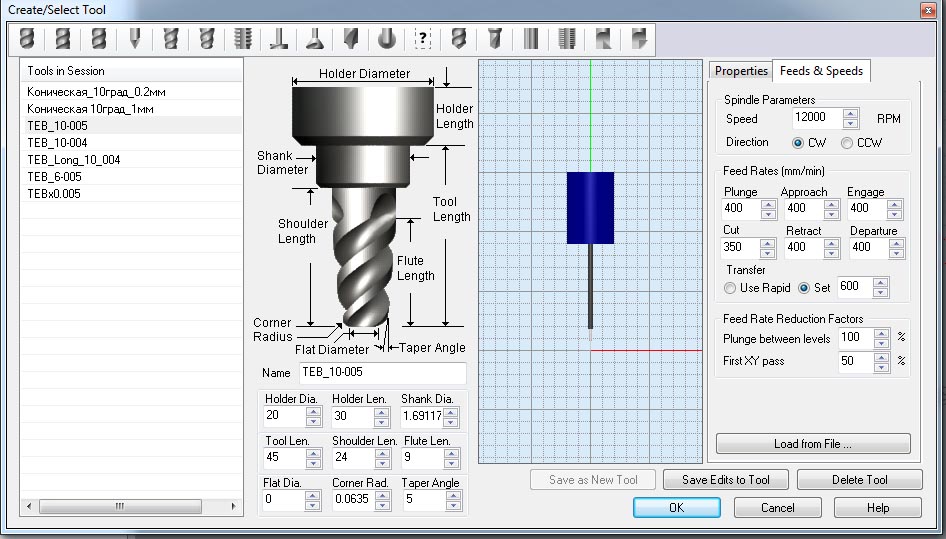
Task: Set spindle direction to CCW
Action: click(x=847, y=143)
